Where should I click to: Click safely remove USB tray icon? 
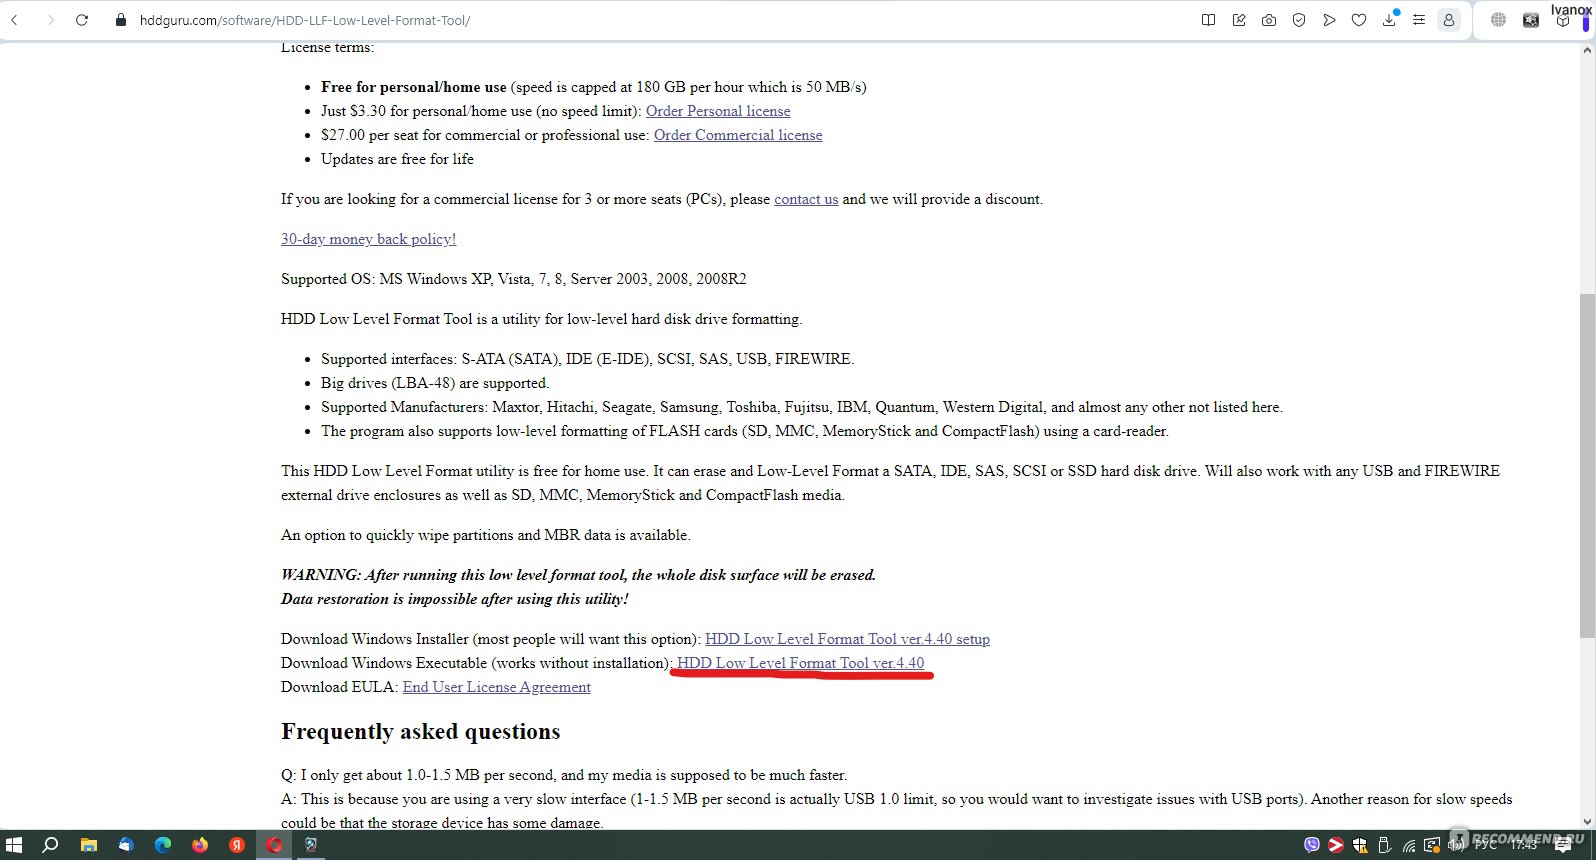tap(1385, 845)
